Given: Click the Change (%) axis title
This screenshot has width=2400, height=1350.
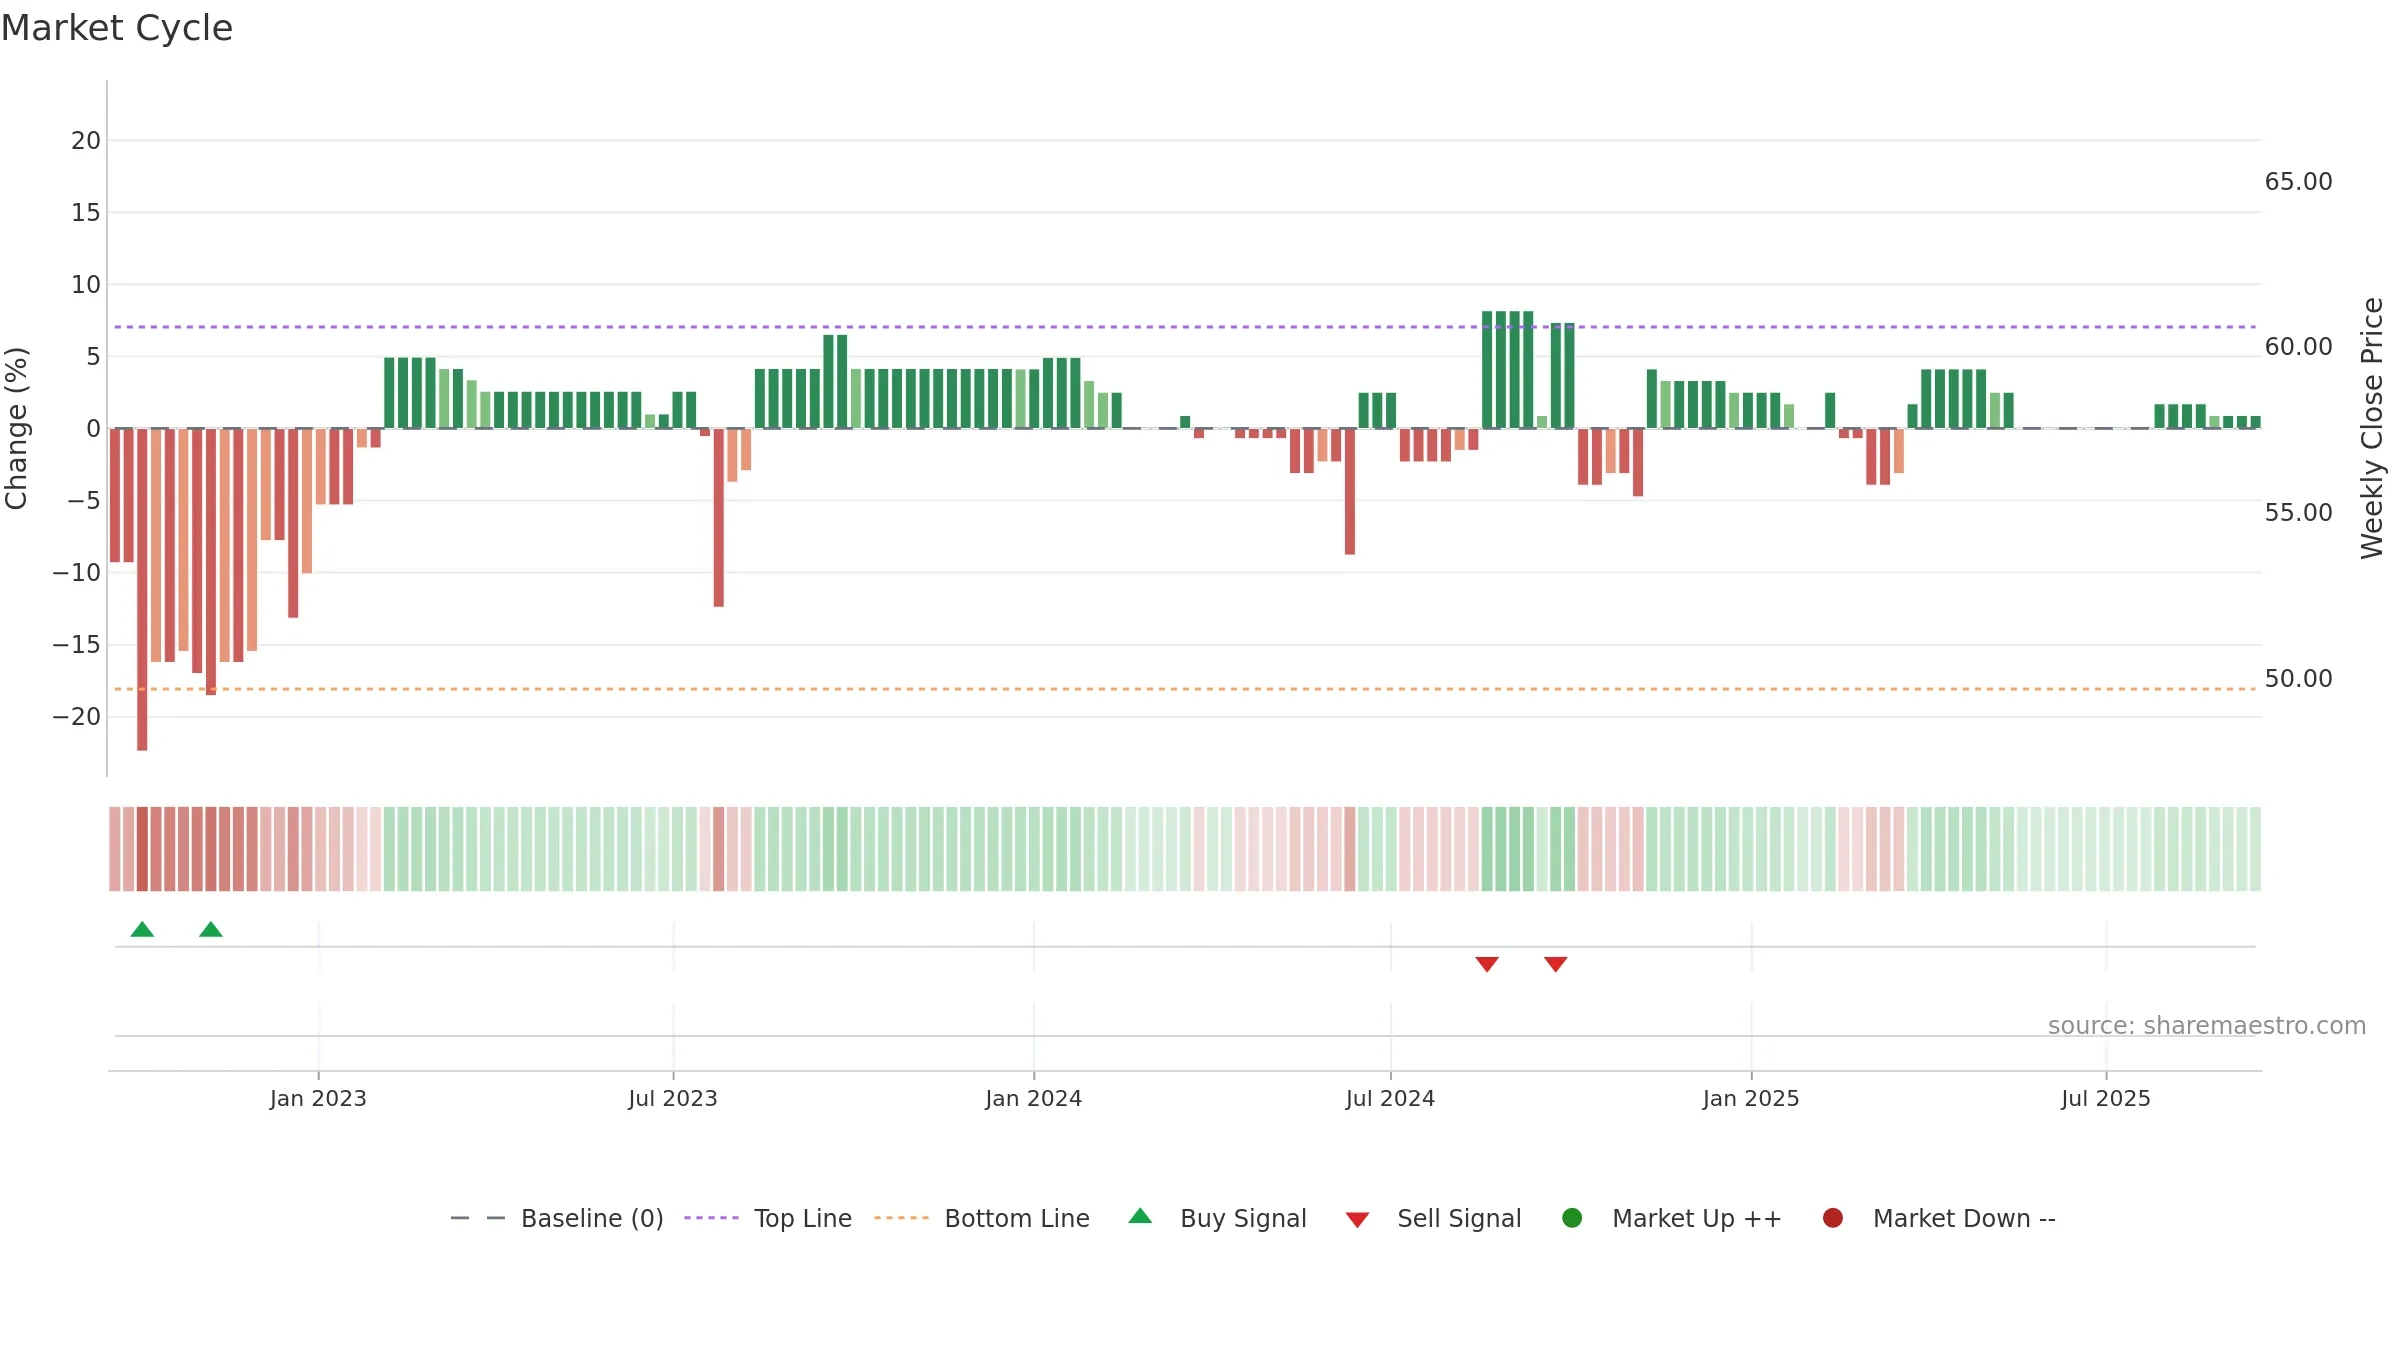Looking at the screenshot, I should pos(16,428).
